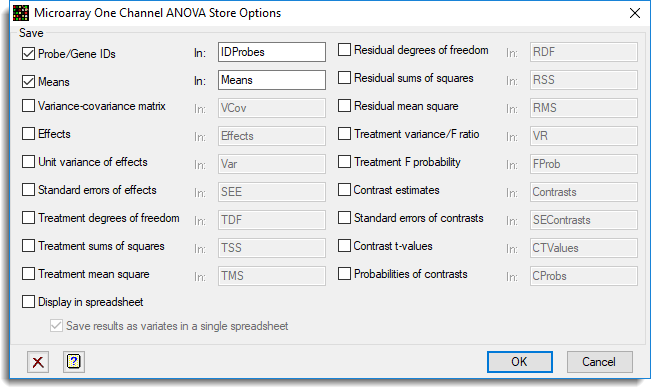
Task: Enable Display in spreadsheet option
Action: click(x=28, y=302)
